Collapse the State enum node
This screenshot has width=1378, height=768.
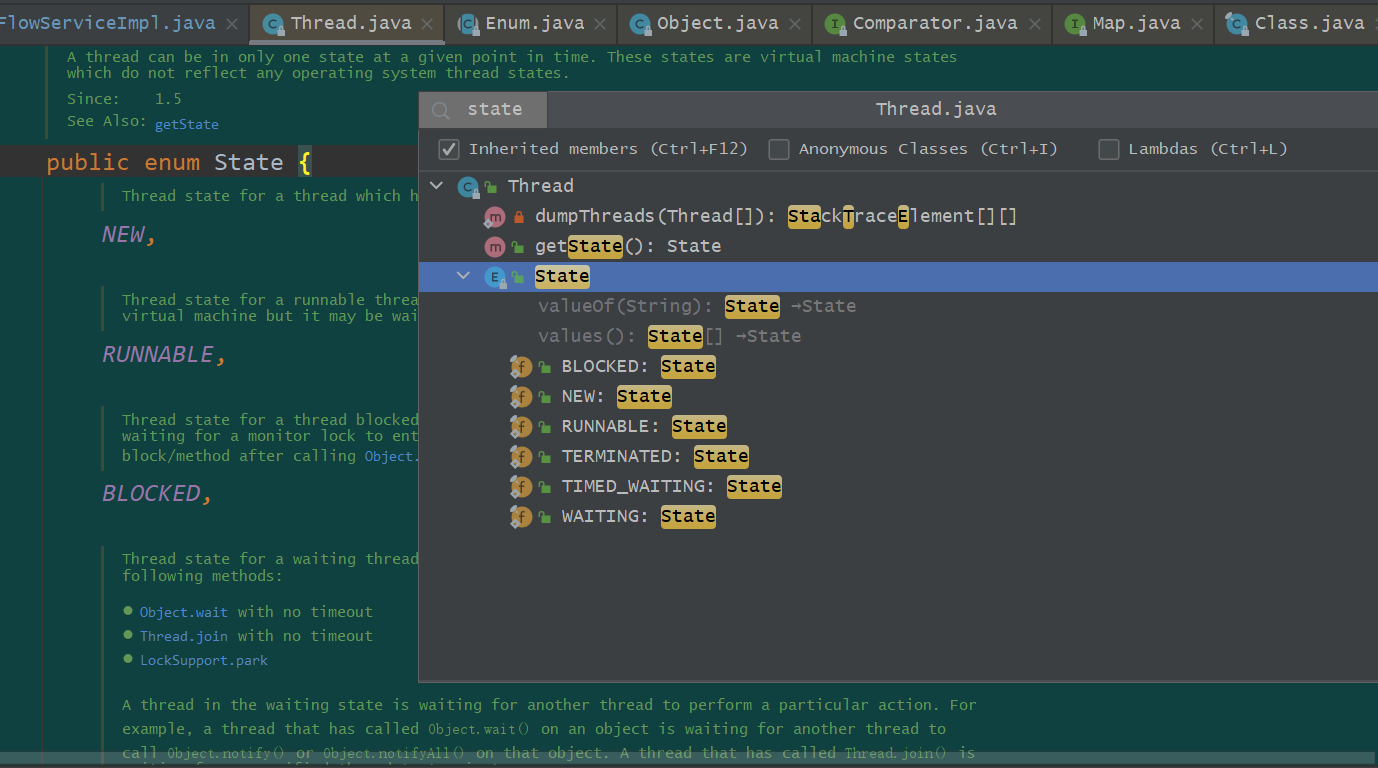(463, 276)
